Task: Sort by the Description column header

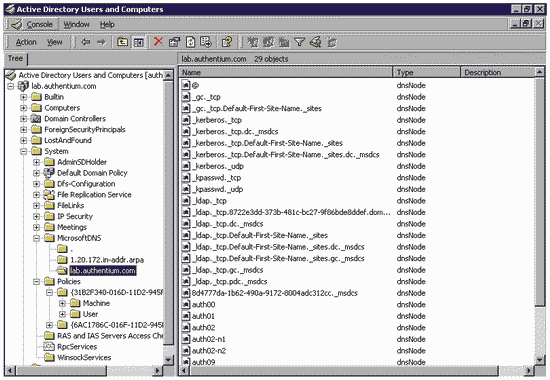Action: point(497,72)
